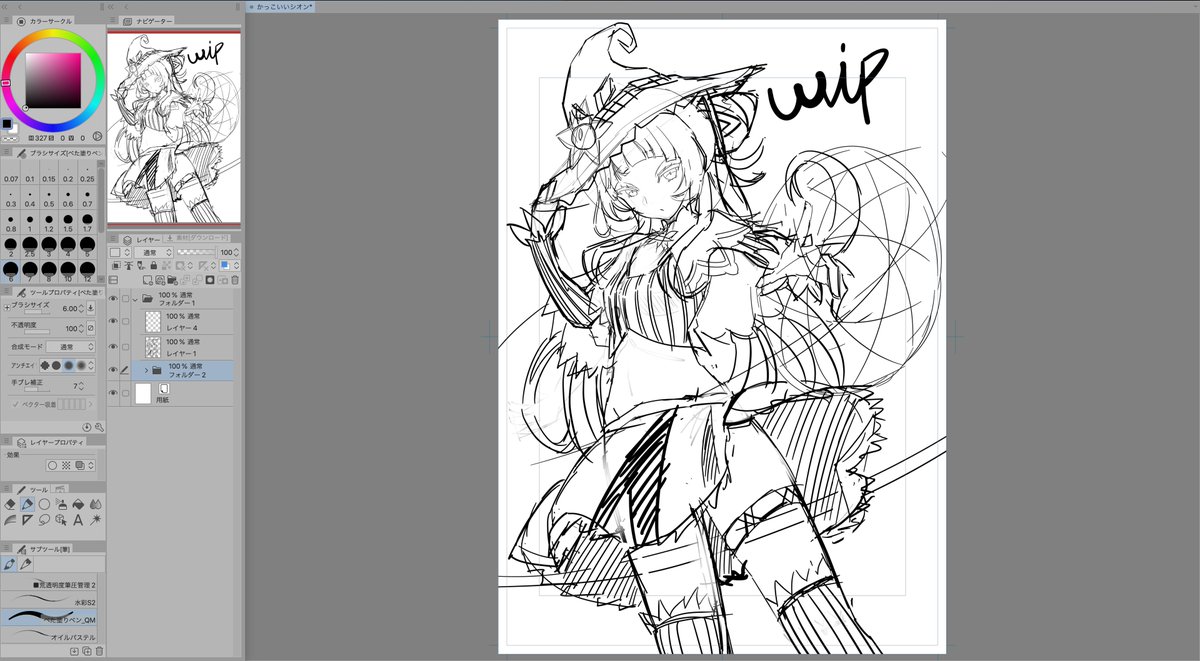
Task: Select the airbrush spray tool
Action: 61,504
